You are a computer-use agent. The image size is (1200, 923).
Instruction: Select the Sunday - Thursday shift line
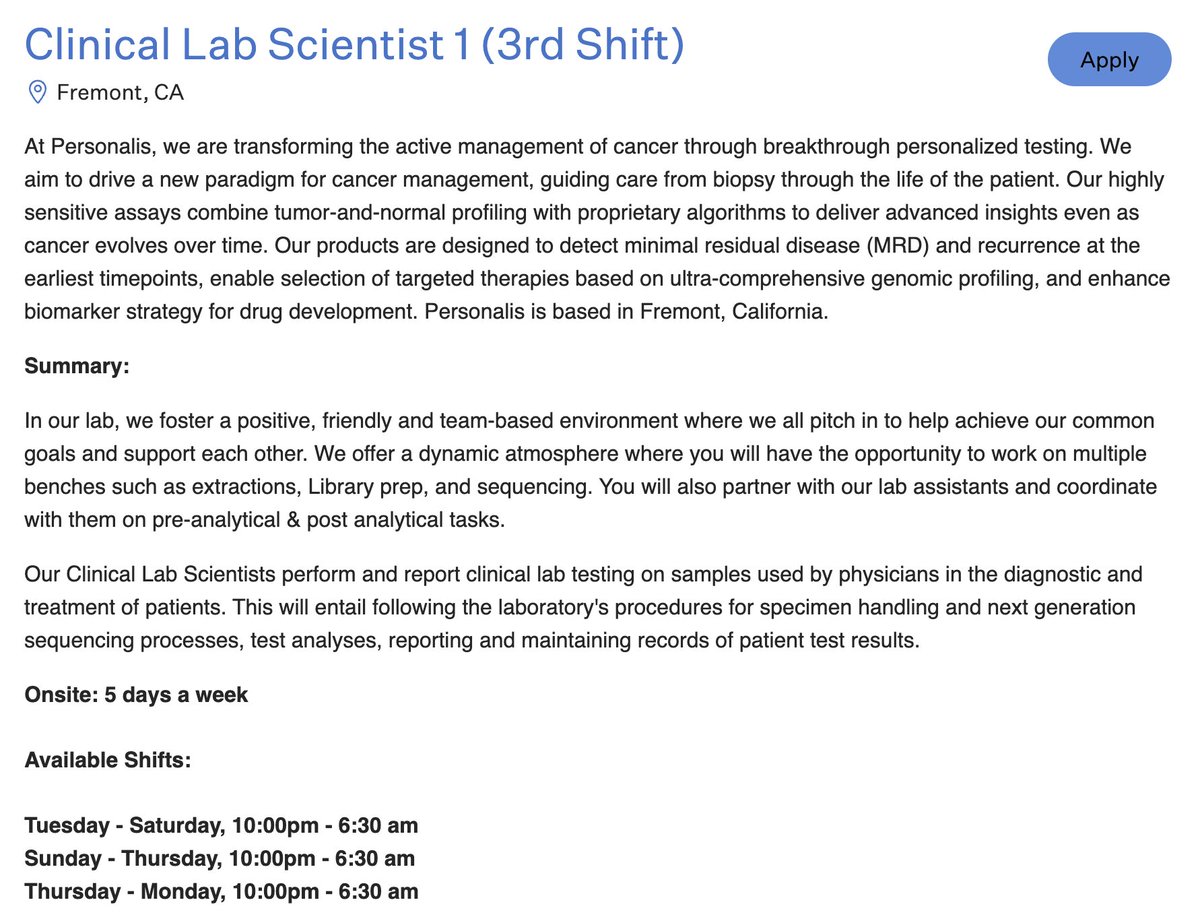point(219,858)
